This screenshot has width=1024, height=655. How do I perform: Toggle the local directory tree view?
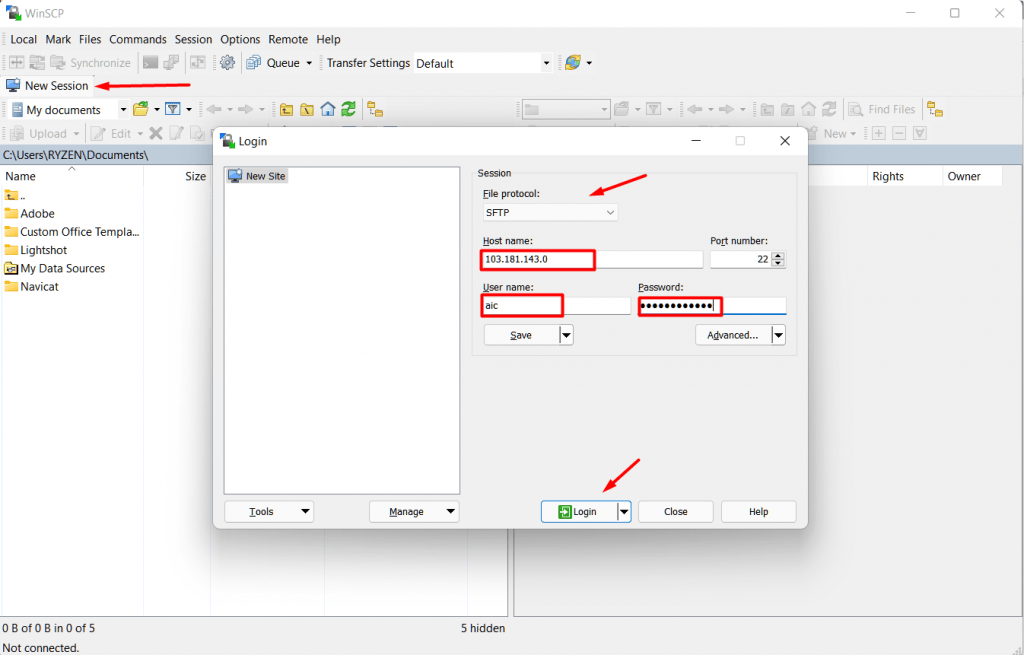pyautogui.click(x=374, y=109)
